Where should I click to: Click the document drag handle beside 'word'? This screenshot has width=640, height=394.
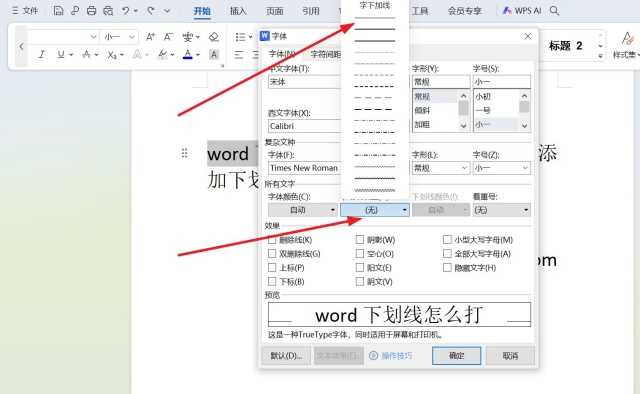pos(184,153)
